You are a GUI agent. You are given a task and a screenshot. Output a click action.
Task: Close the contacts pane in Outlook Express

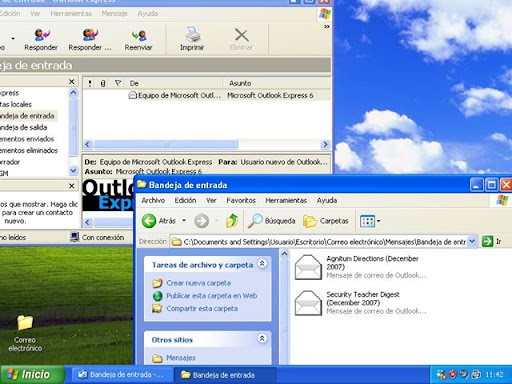coord(71,186)
